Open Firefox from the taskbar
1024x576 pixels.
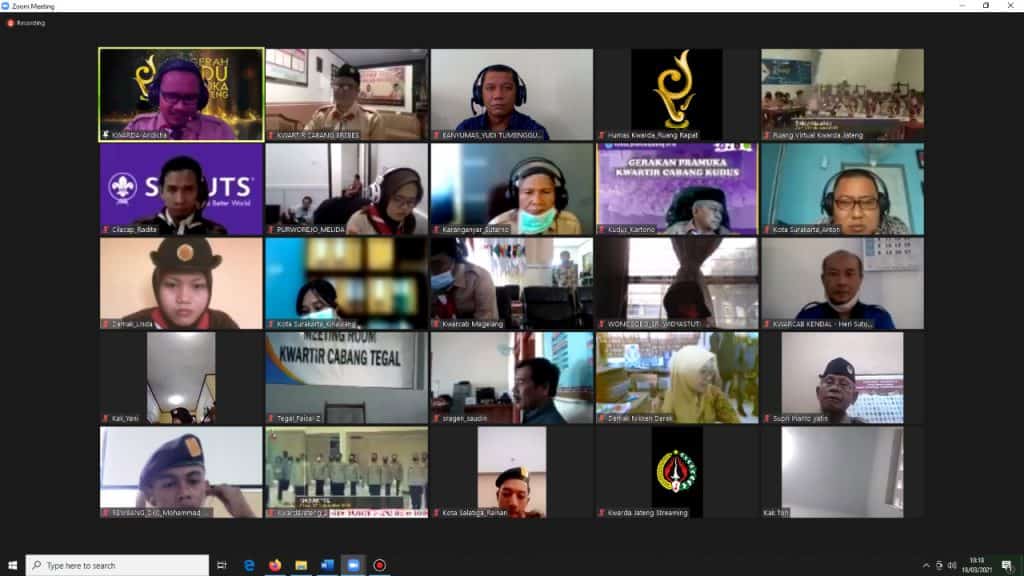coord(275,565)
